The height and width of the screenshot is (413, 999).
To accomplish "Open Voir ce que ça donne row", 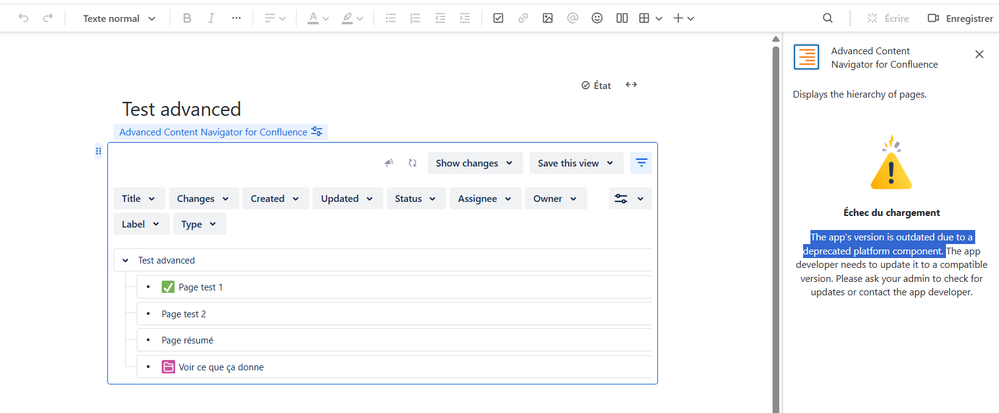I will pos(394,367).
